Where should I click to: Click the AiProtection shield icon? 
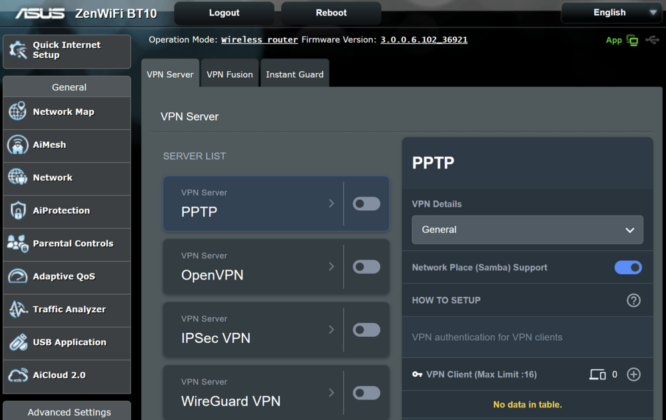click(17, 210)
